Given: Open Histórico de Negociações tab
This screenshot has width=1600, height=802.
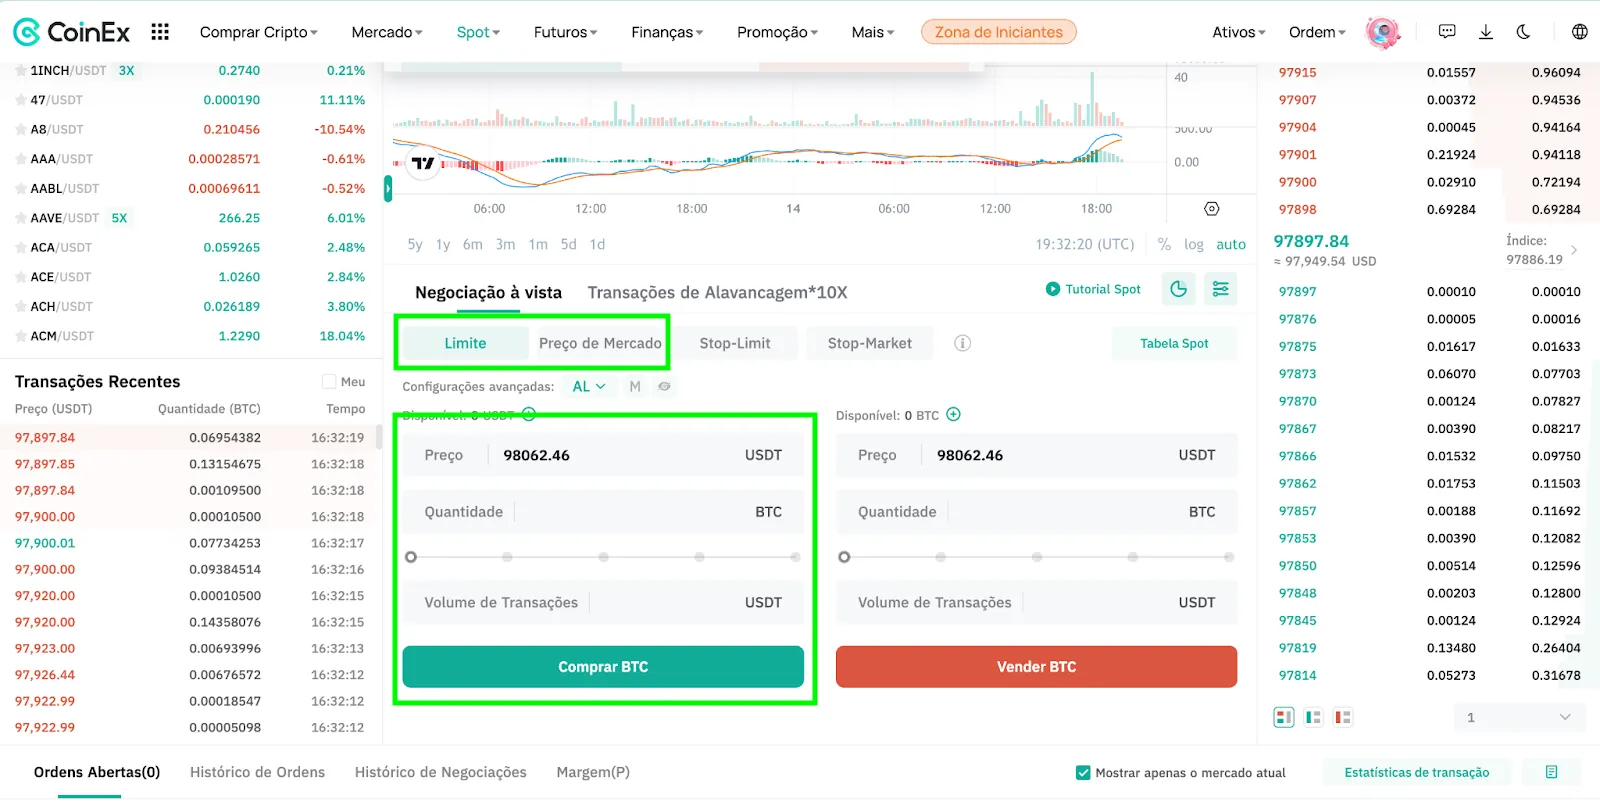Looking at the screenshot, I should pos(440,772).
